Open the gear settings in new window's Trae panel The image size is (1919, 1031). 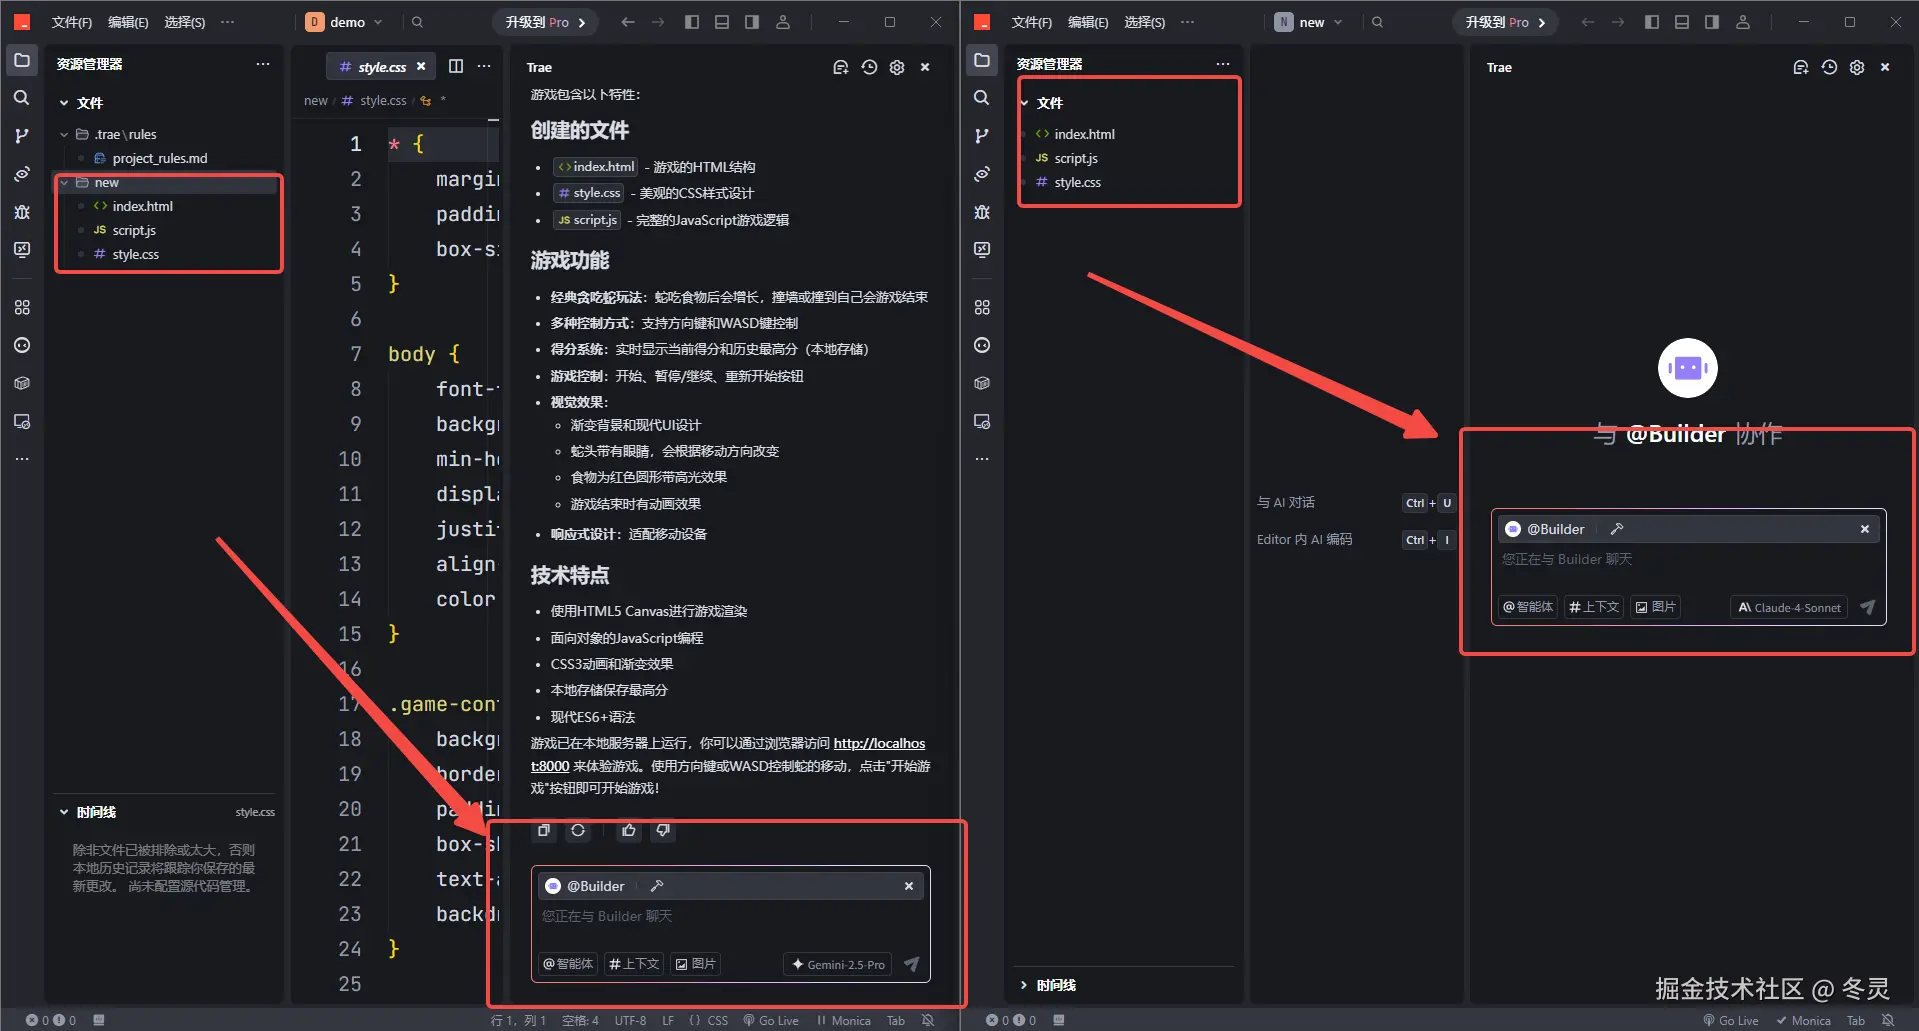[1857, 67]
